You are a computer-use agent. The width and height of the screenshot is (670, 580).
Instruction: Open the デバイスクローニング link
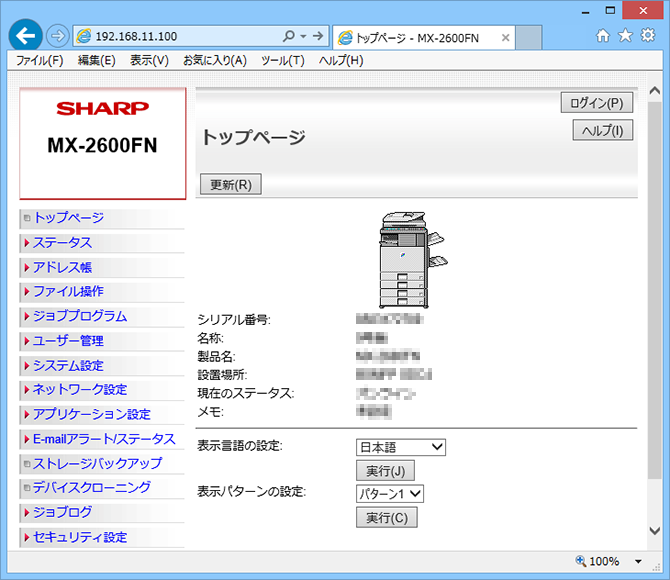[91, 488]
